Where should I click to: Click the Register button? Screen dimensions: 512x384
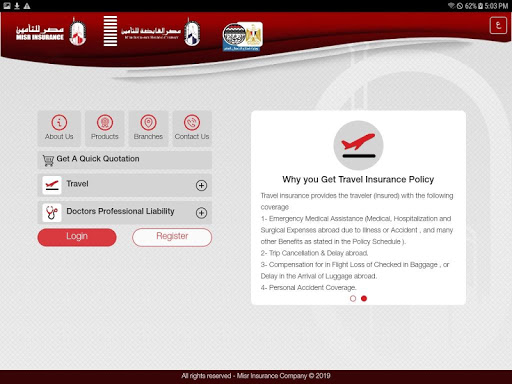(172, 237)
